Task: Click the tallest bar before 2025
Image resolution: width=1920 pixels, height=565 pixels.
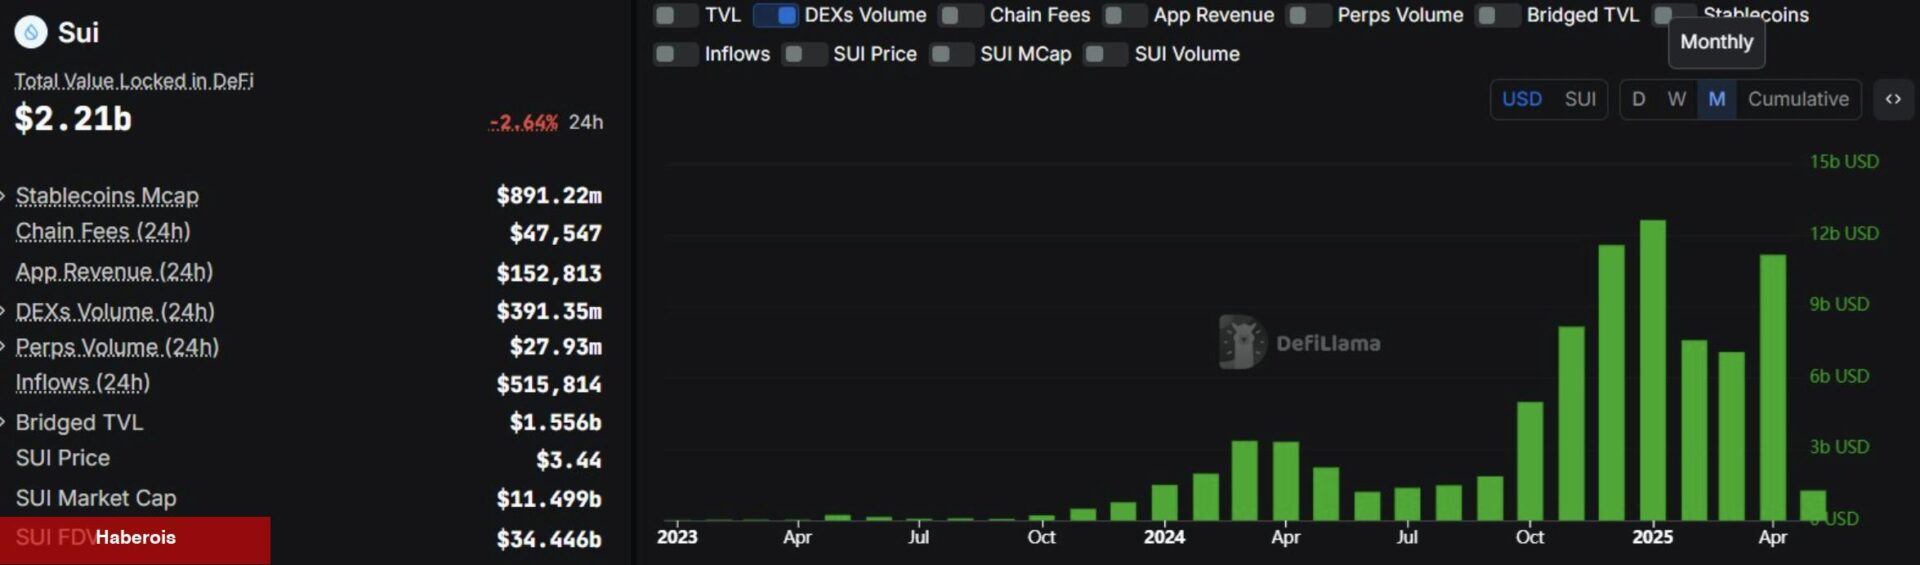Action: click(1611, 382)
